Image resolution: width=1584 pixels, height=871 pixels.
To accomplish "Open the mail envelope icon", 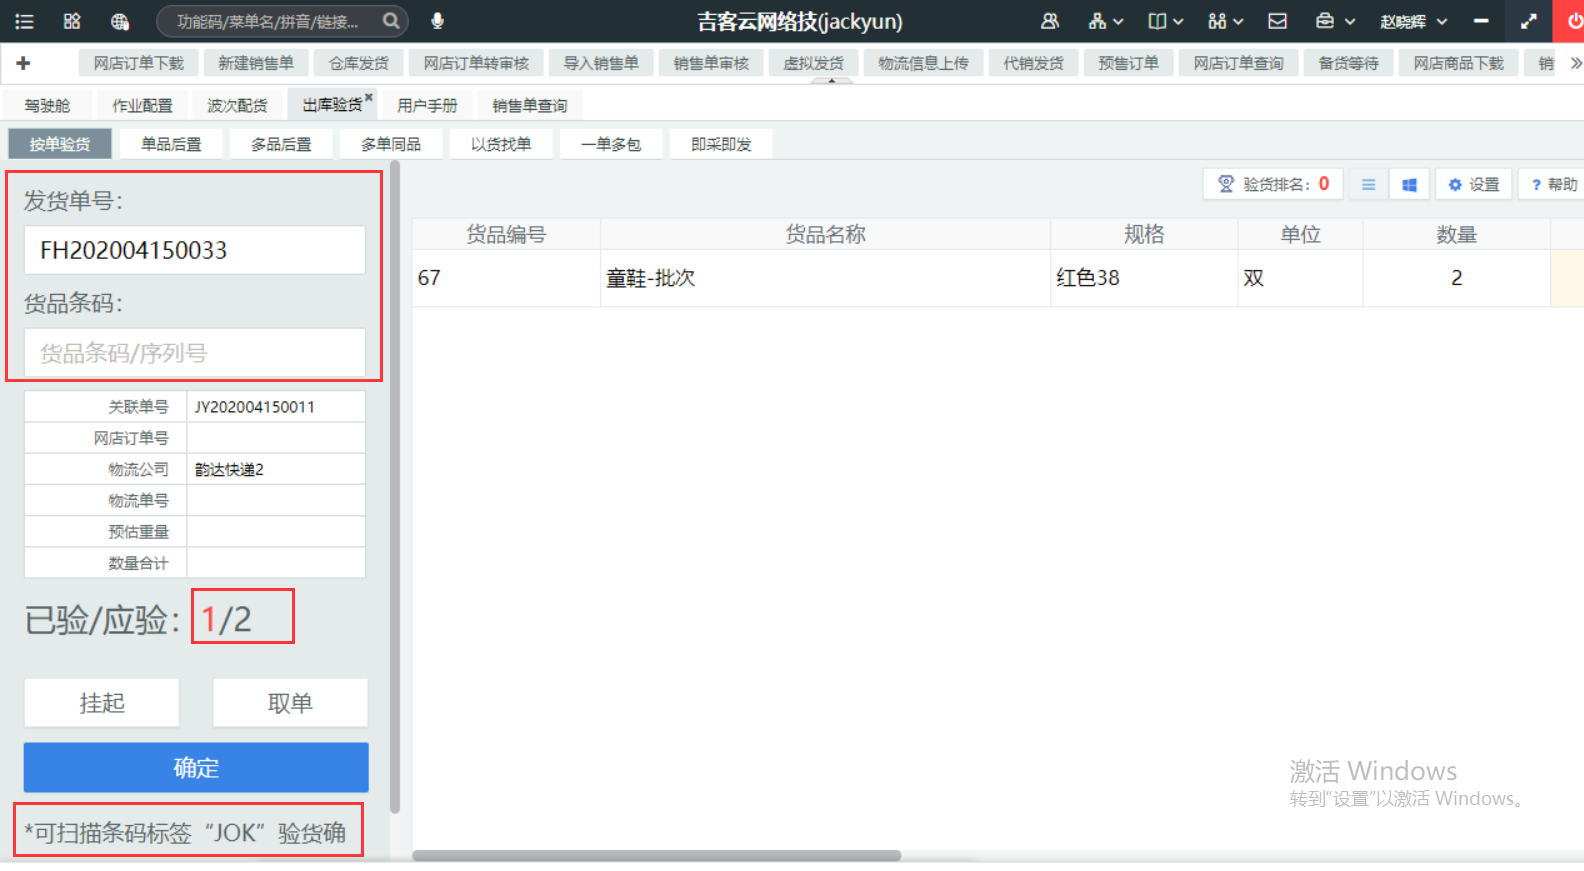I will 1278,21.
